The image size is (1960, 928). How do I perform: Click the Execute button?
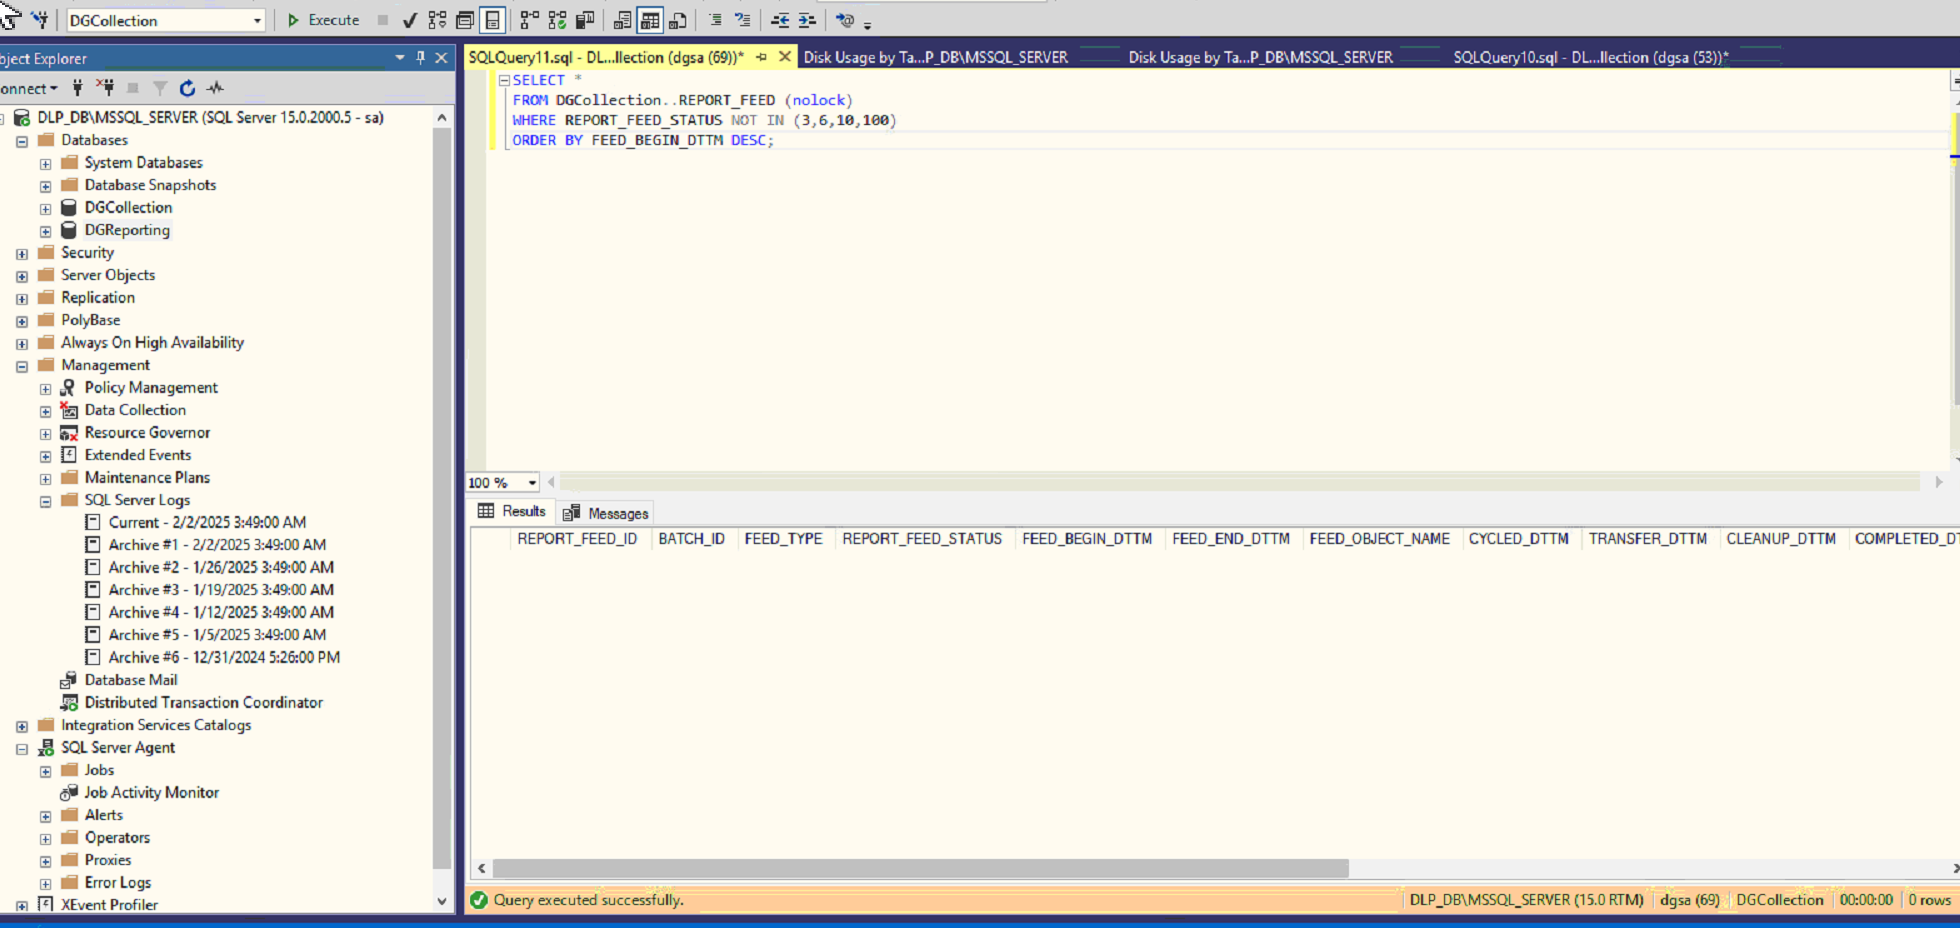(x=323, y=20)
